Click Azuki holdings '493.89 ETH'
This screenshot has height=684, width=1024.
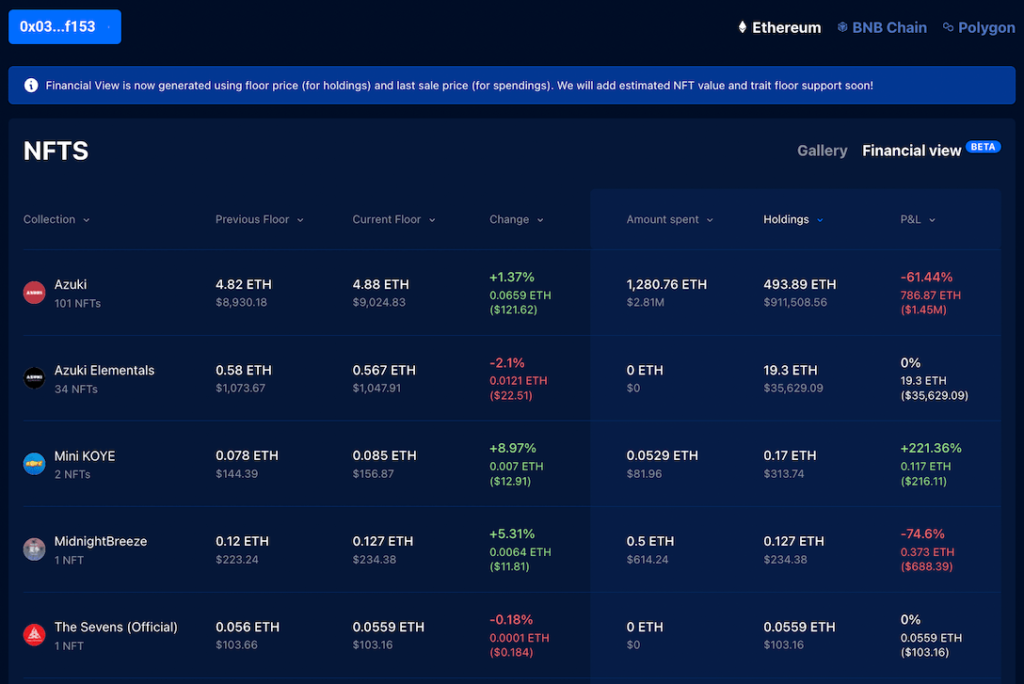pyautogui.click(x=800, y=284)
